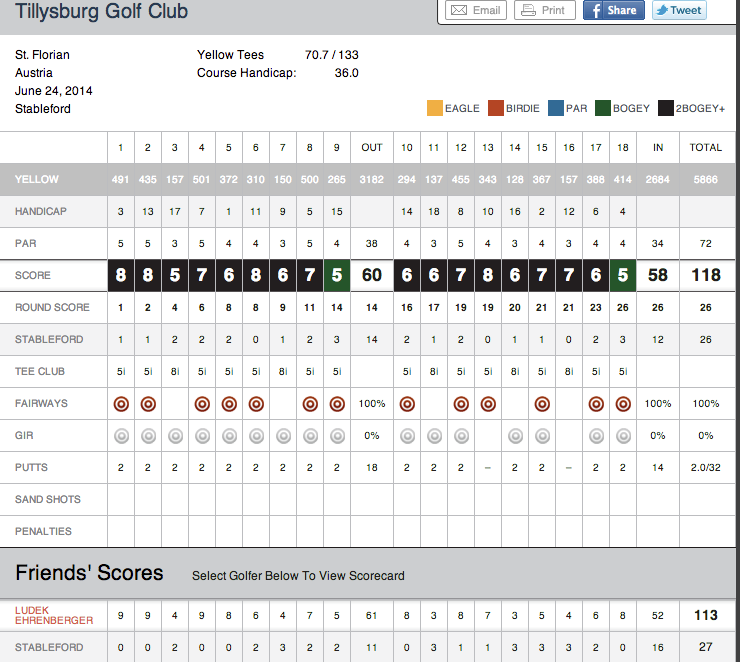Select the fairway target icon for hole 12
Screen dimensions: 740x662
tap(461, 404)
